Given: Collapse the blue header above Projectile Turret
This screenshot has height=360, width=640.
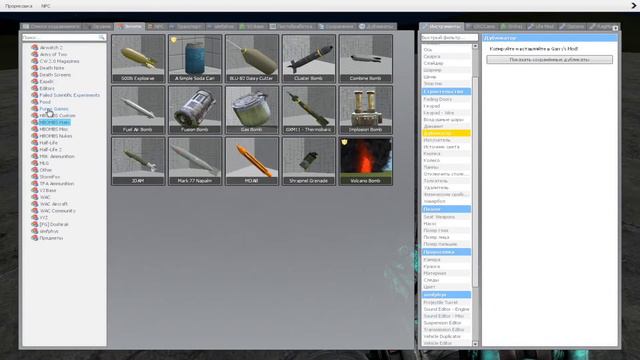Looking at the screenshot, I should coord(446,295).
